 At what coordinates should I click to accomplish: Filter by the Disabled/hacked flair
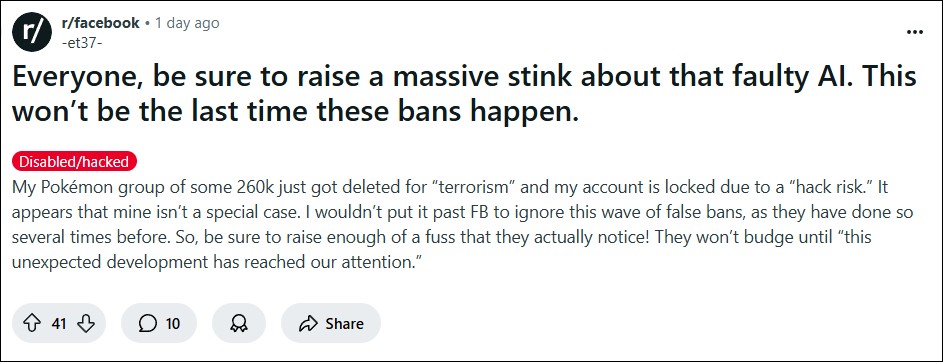pyautogui.click(x=74, y=161)
